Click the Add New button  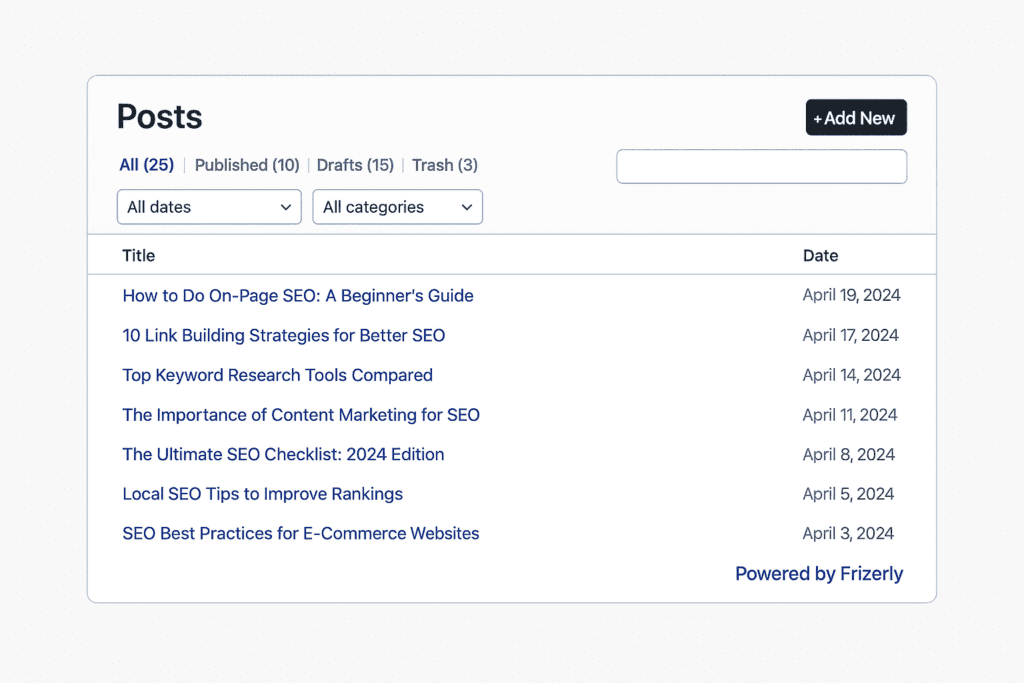pos(856,118)
